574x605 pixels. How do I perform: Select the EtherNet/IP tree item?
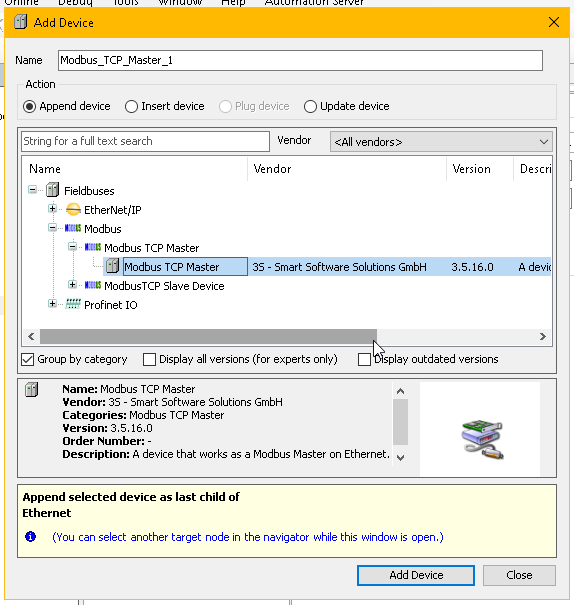coord(113,210)
